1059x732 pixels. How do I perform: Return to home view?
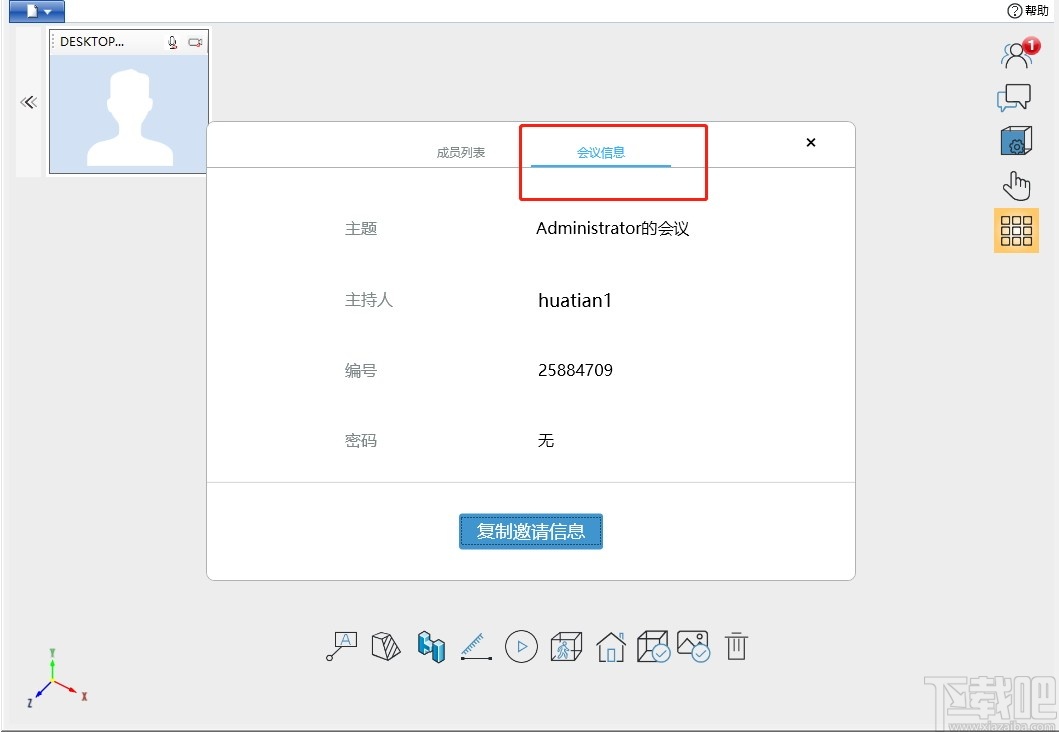click(611, 646)
